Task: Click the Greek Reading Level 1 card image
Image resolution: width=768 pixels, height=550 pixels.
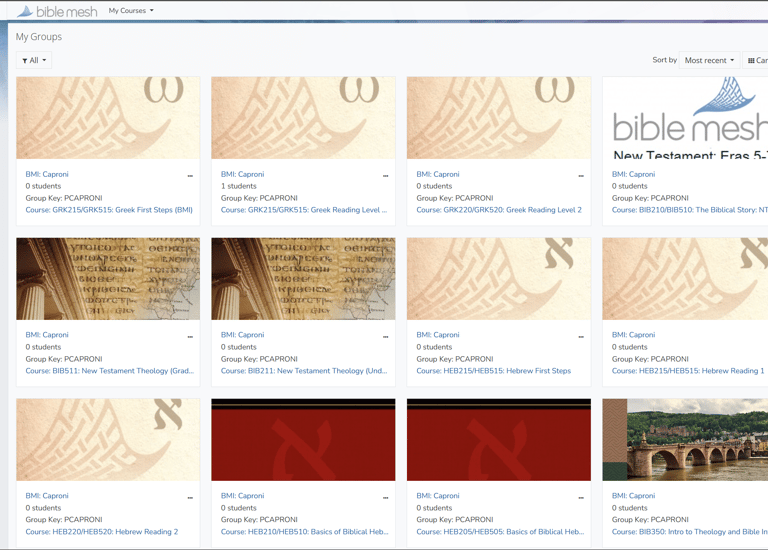Action: tap(303, 118)
